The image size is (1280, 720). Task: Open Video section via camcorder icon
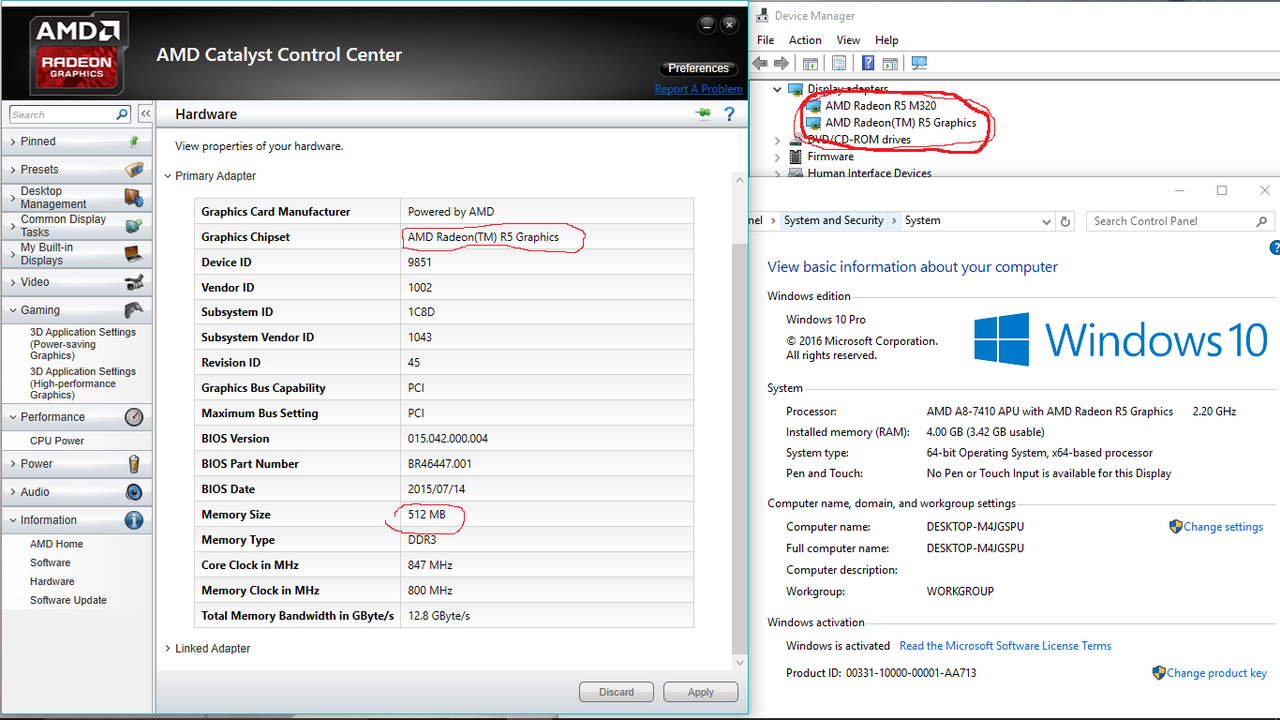point(134,282)
